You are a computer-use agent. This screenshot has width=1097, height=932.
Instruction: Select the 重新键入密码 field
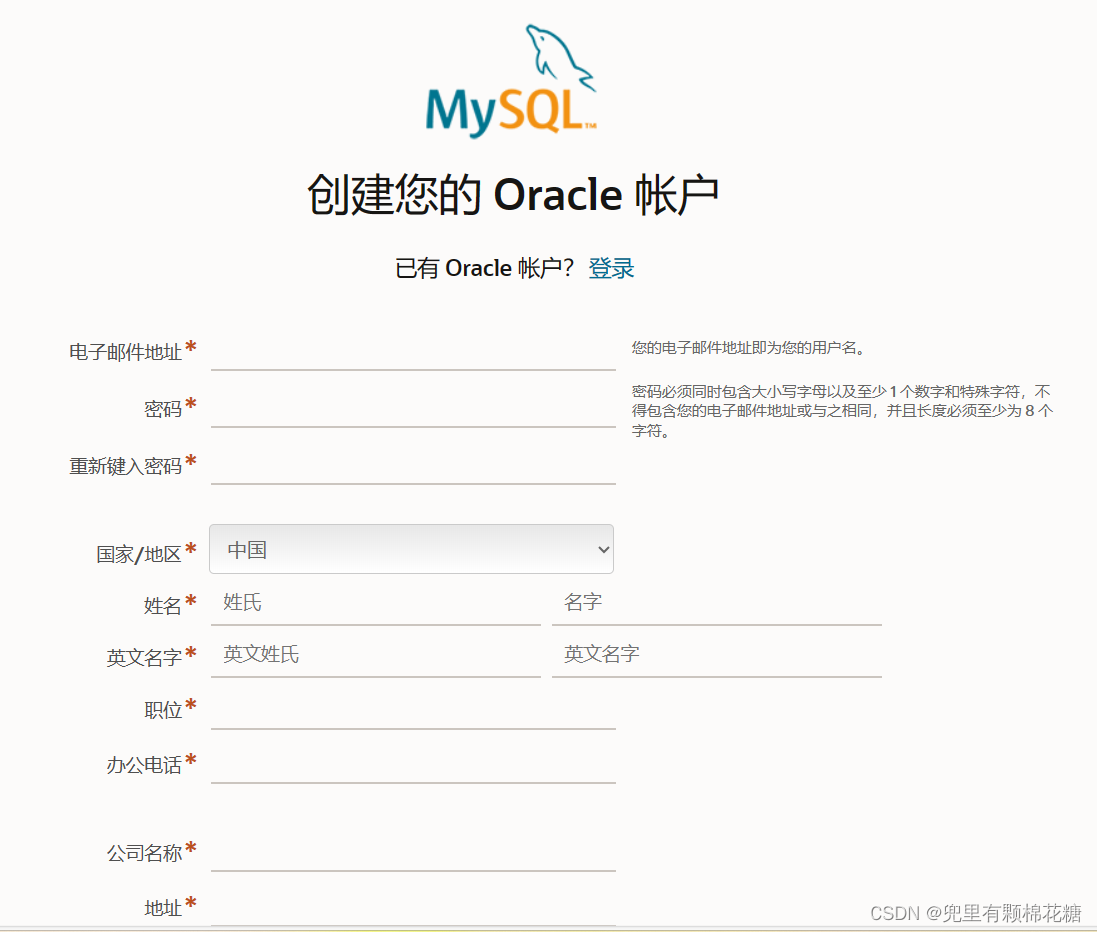(x=413, y=467)
